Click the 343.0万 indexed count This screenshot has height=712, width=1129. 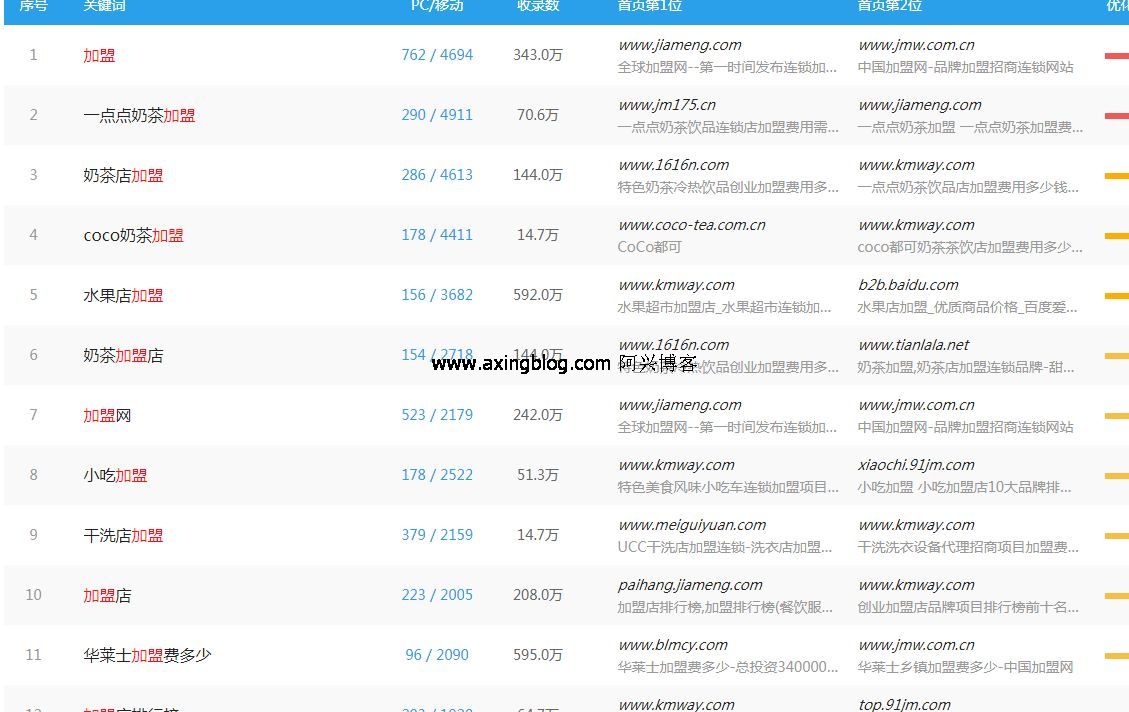(538, 55)
